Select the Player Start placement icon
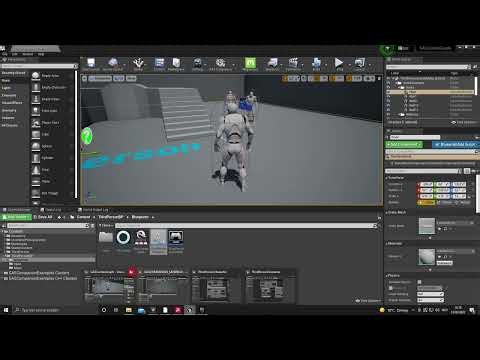The height and width of the screenshot is (360, 480). coord(36,123)
